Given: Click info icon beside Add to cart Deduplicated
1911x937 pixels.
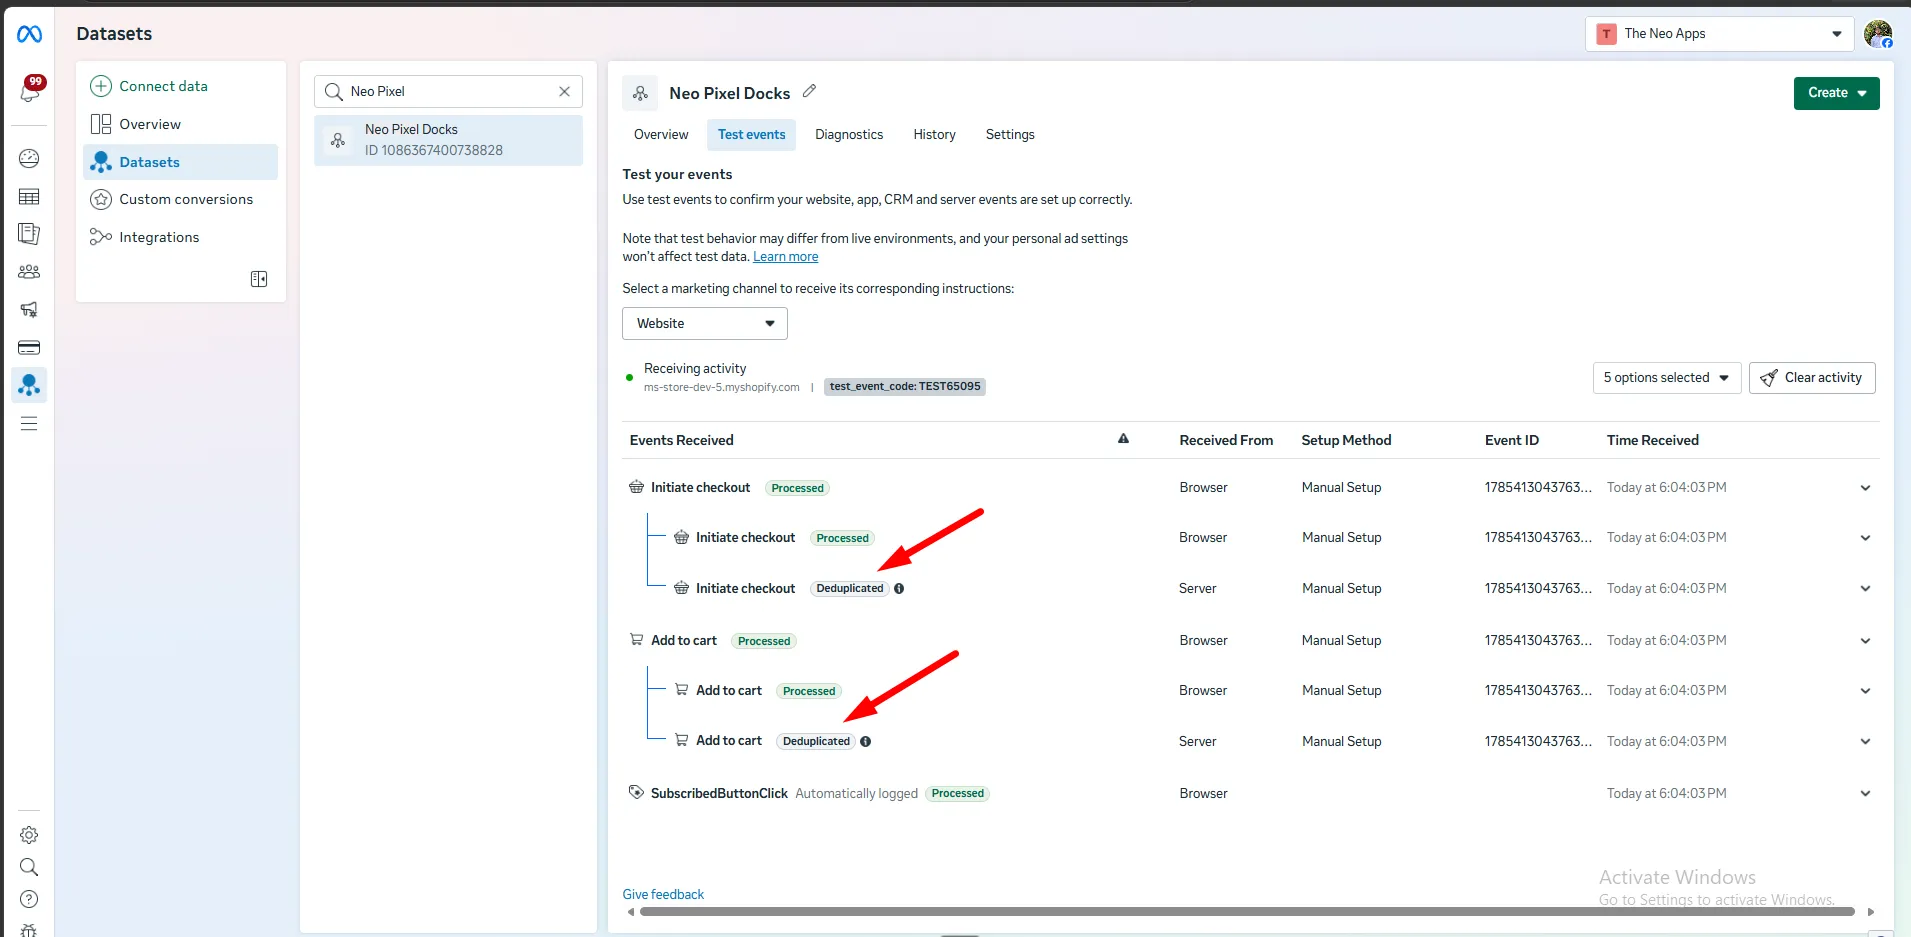Looking at the screenshot, I should [x=866, y=742].
